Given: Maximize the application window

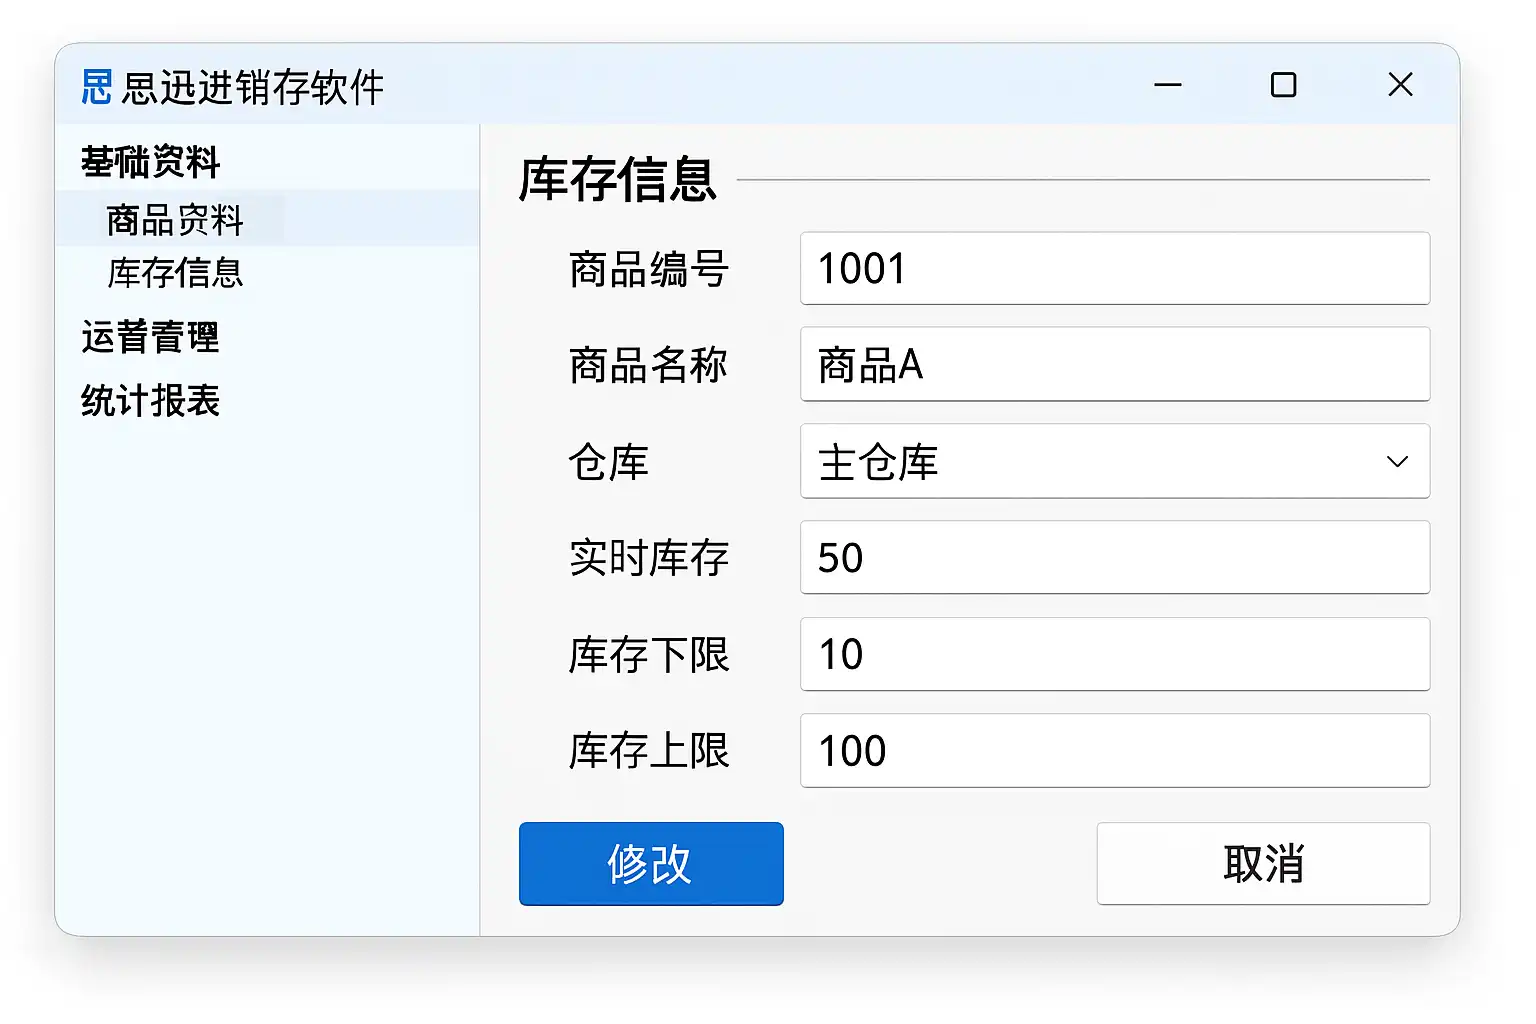Looking at the screenshot, I should tap(1283, 86).
